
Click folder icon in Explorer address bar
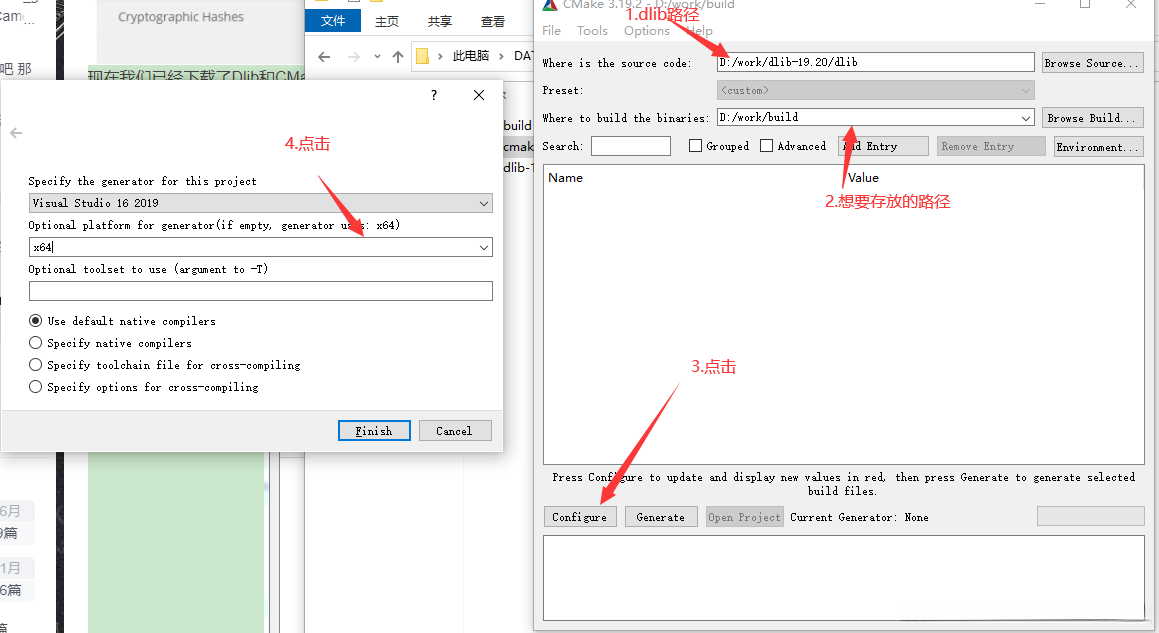click(422, 56)
